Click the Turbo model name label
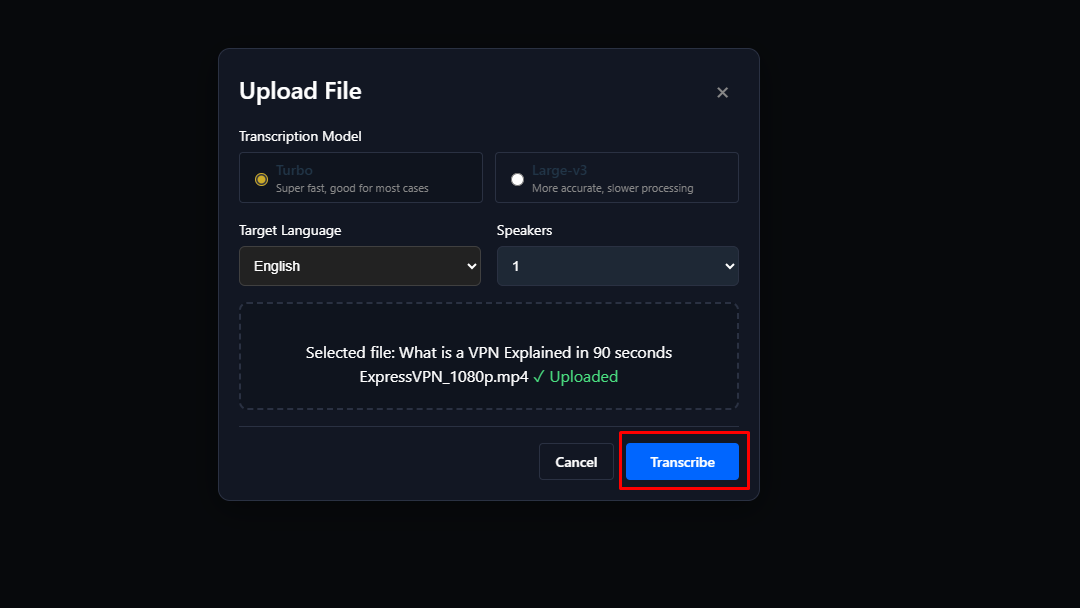The width and height of the screenshot is (1080, 608). coord(294,171)
